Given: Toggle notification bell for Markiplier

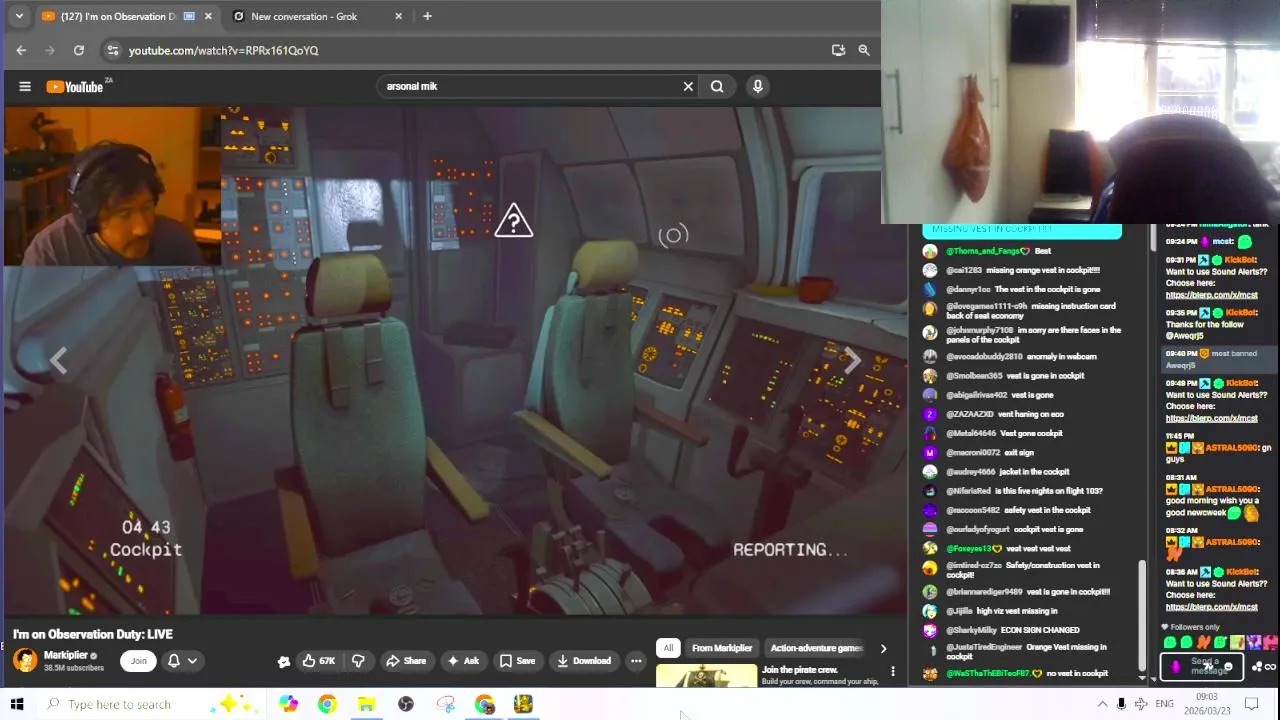Looking at the screenshot, I should pyautogui.click(x=173, y=661).
